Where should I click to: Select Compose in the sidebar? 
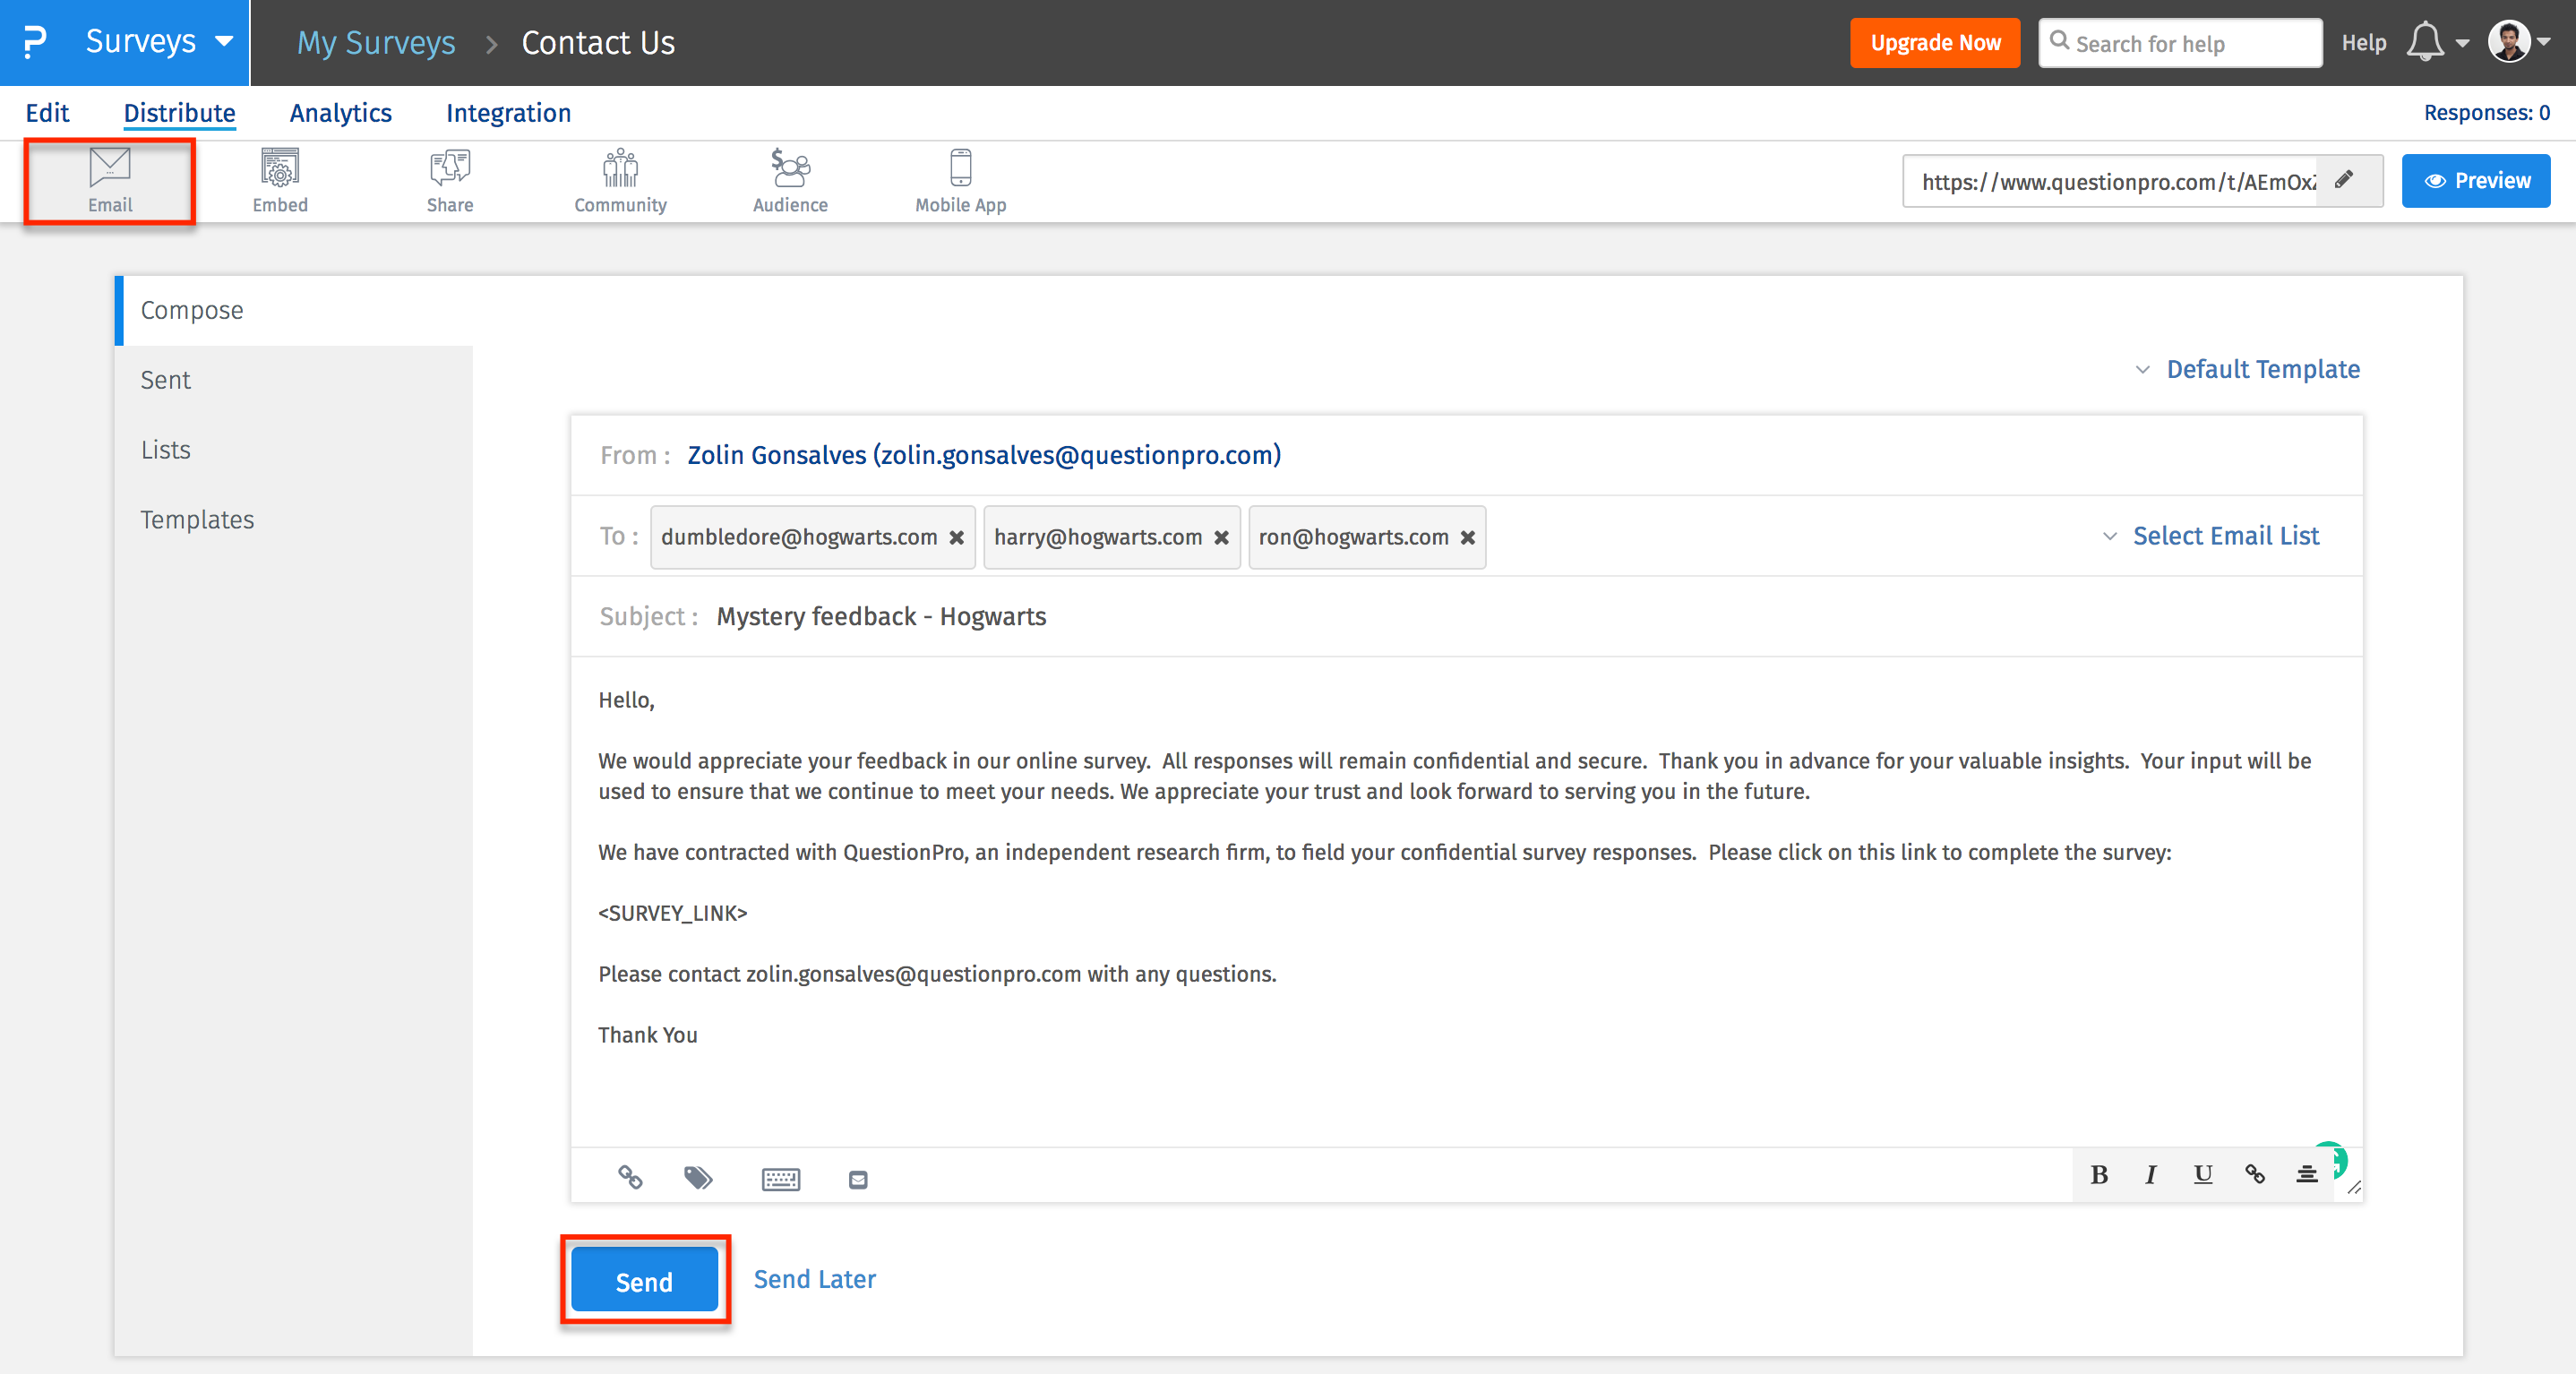[x=295, y=311]
